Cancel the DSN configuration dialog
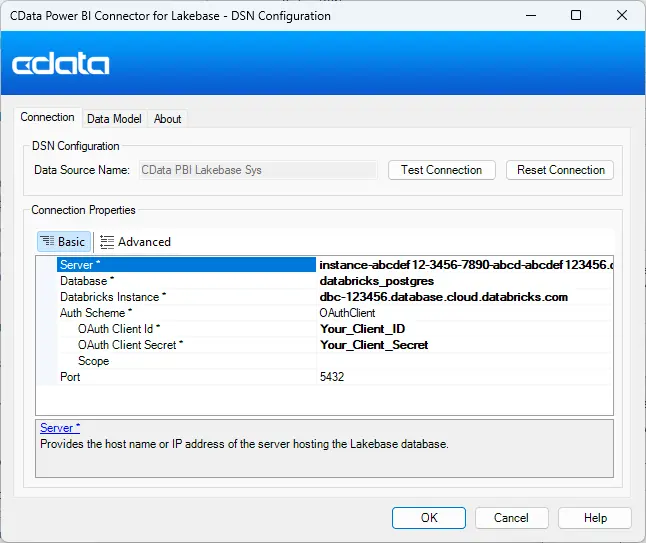The image size is (646, 543). pyautogui.click(x=511, y=518)
